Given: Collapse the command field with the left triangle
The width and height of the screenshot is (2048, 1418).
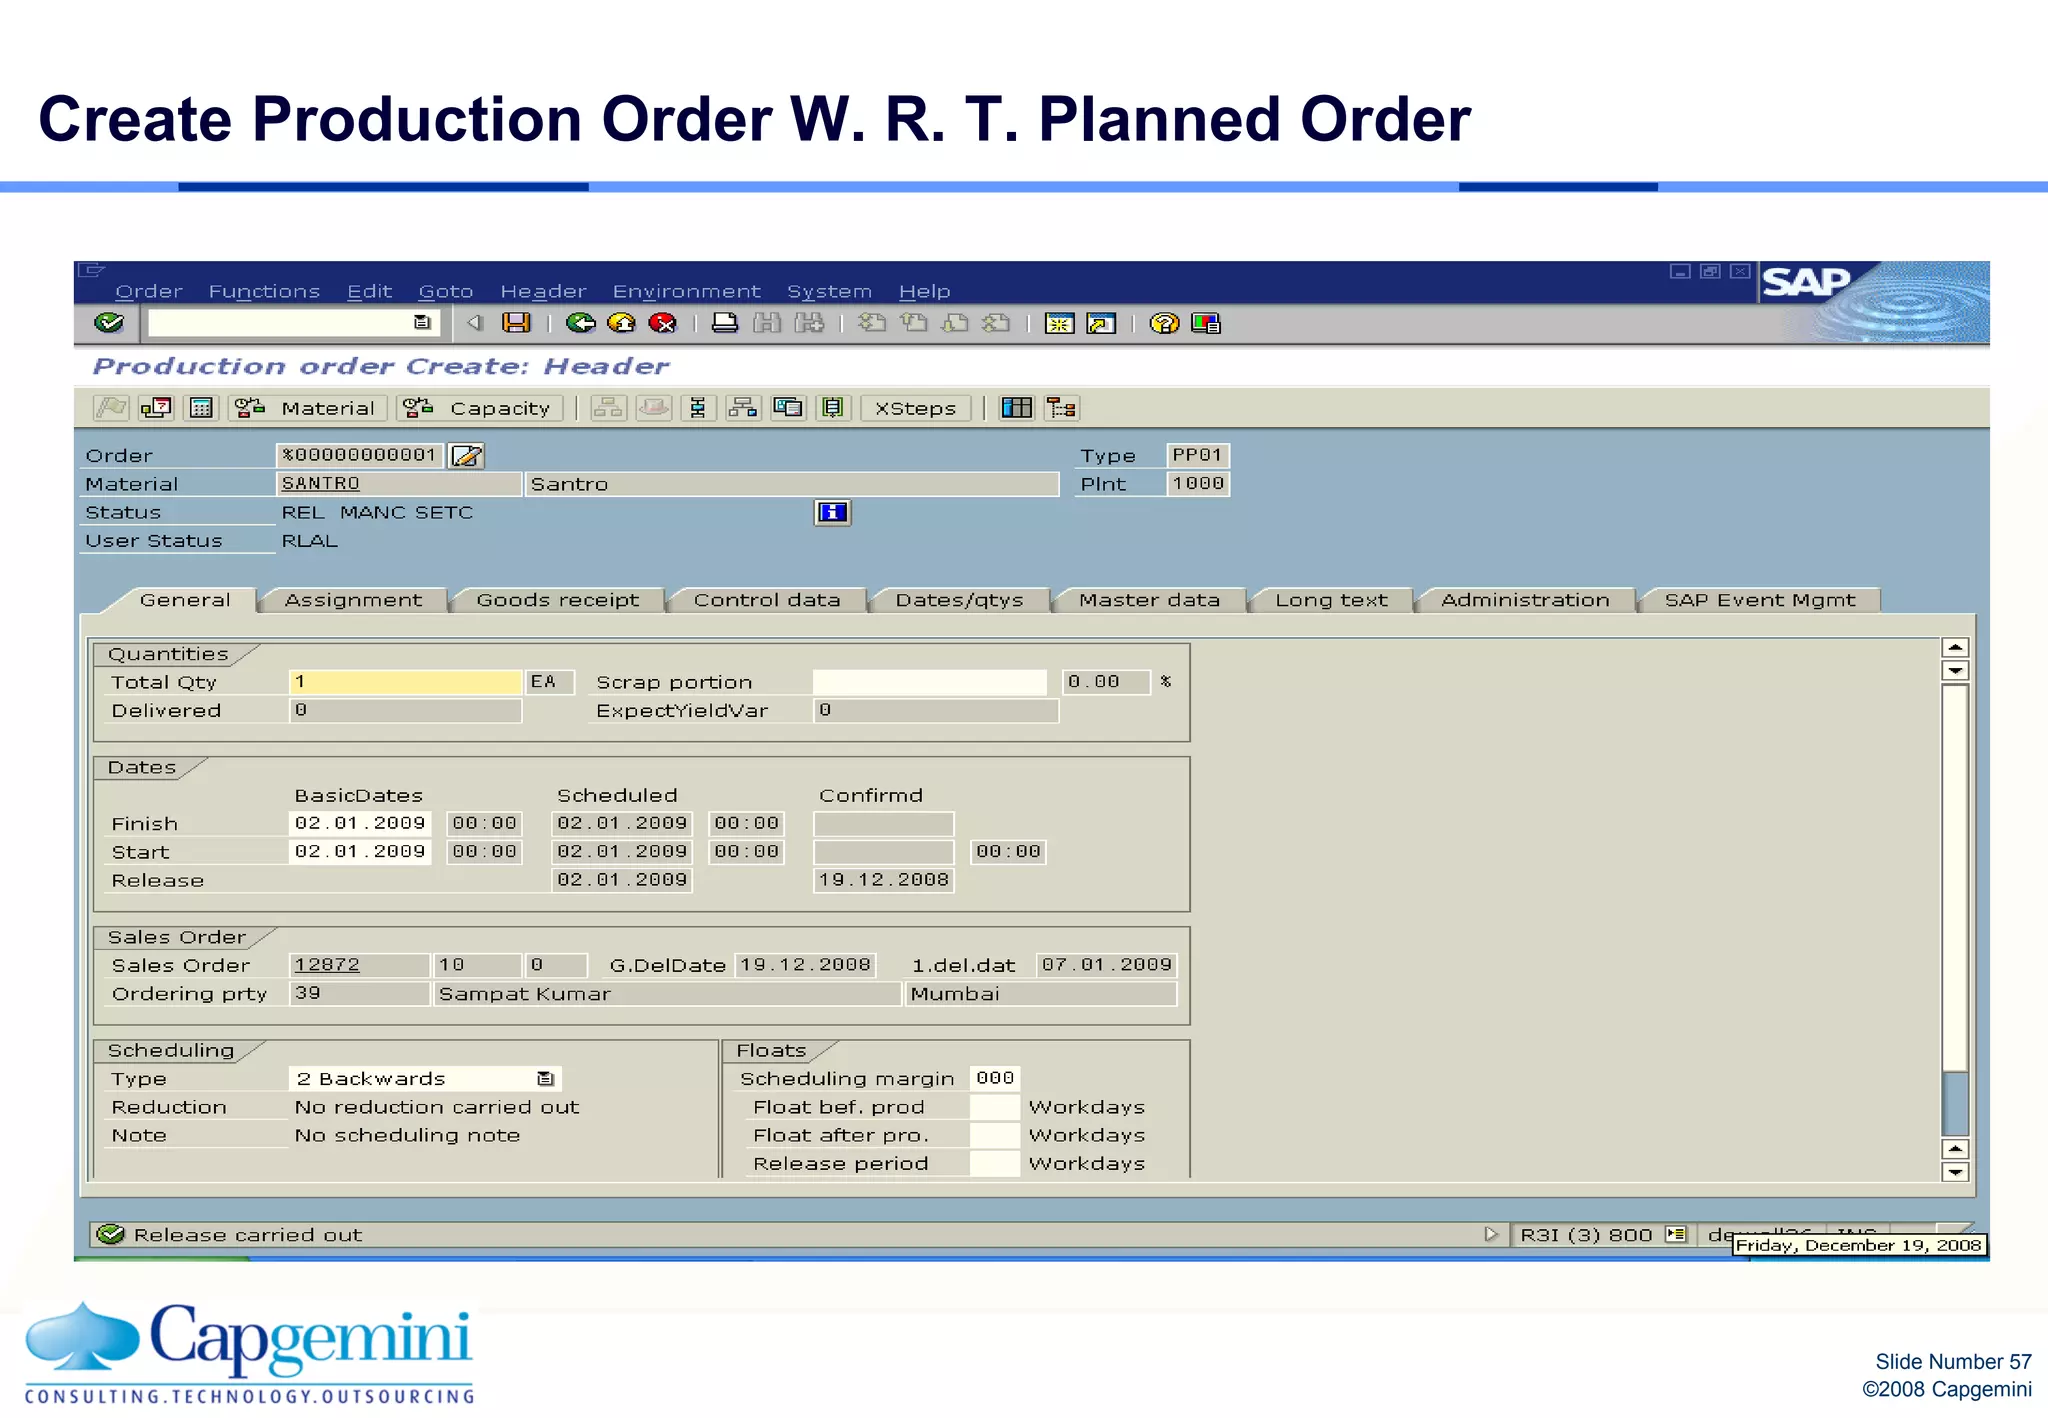Looking at the screenshot, I should point(475,323).
